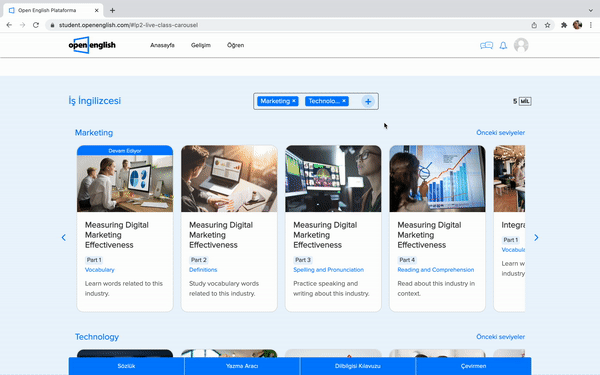Viewport: 600px width, 375px height.
Task: Expand the tab search chevron
Action: coord(591,10)
